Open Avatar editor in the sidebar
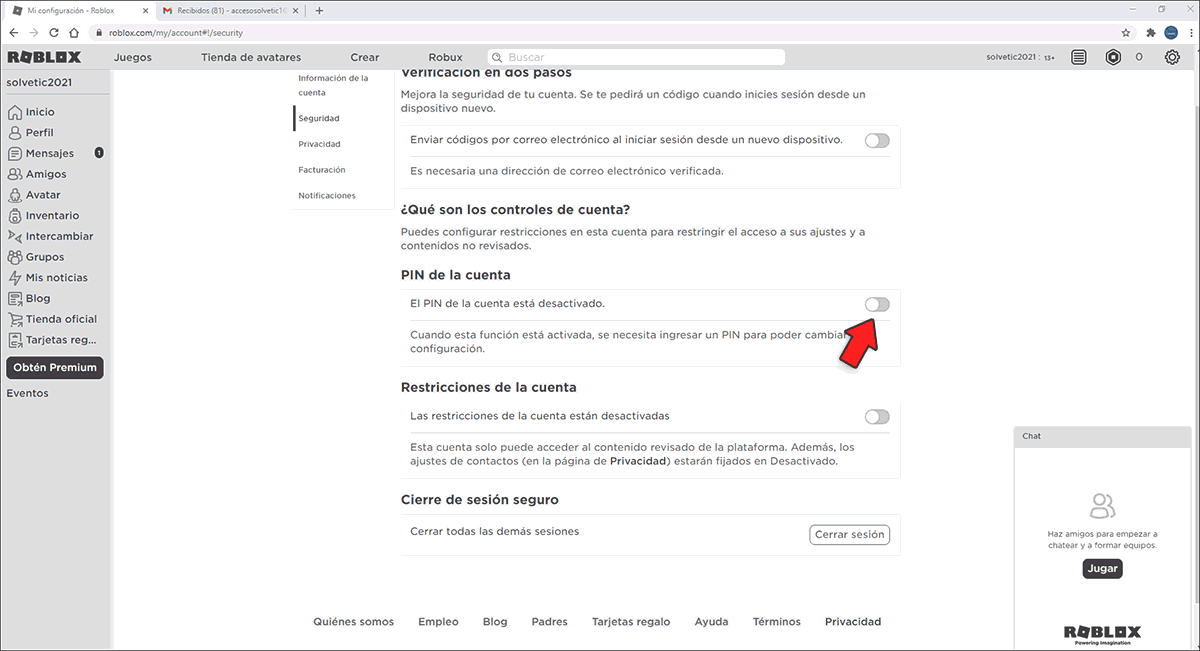The image size is (1200, 651). click(x=34, y=195)
